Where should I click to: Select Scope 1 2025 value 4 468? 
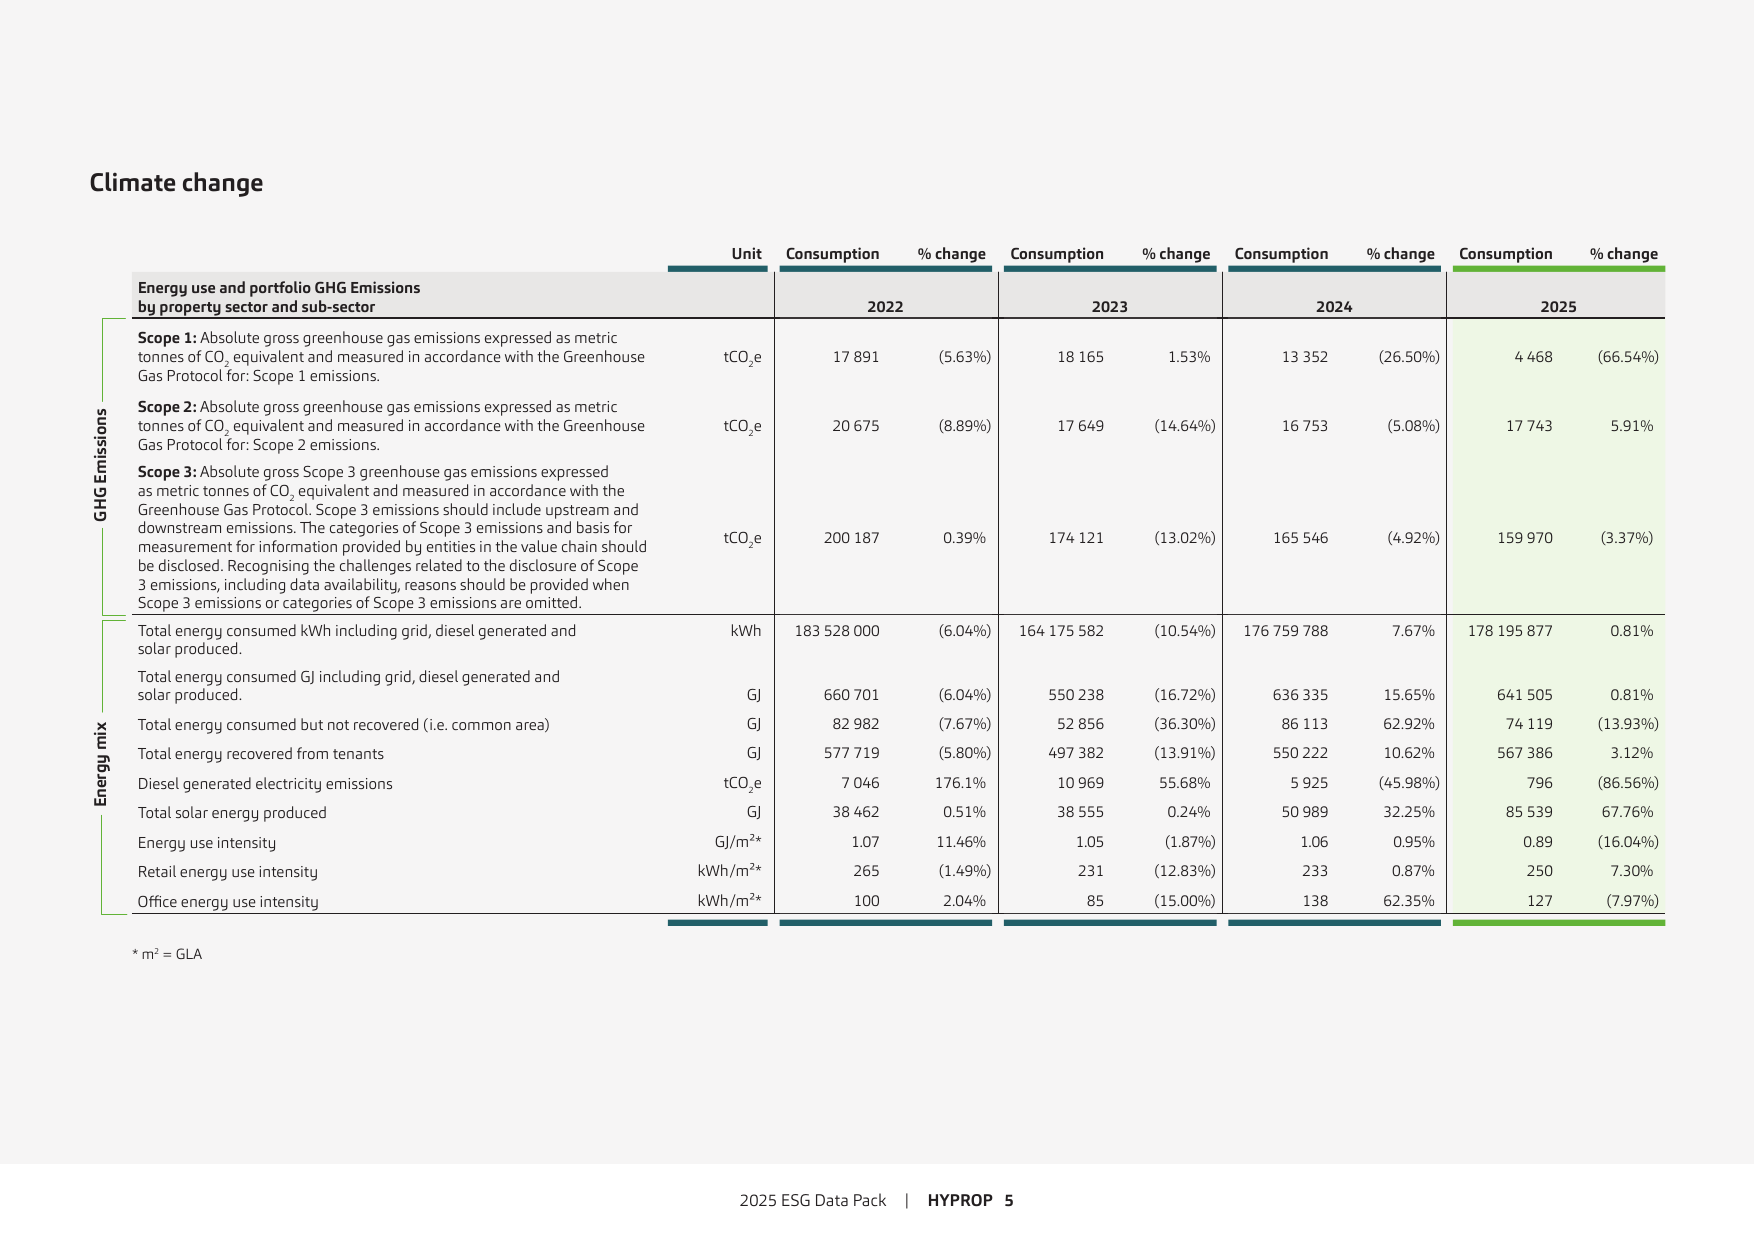pyautogui.click(x=1533, y=357)
